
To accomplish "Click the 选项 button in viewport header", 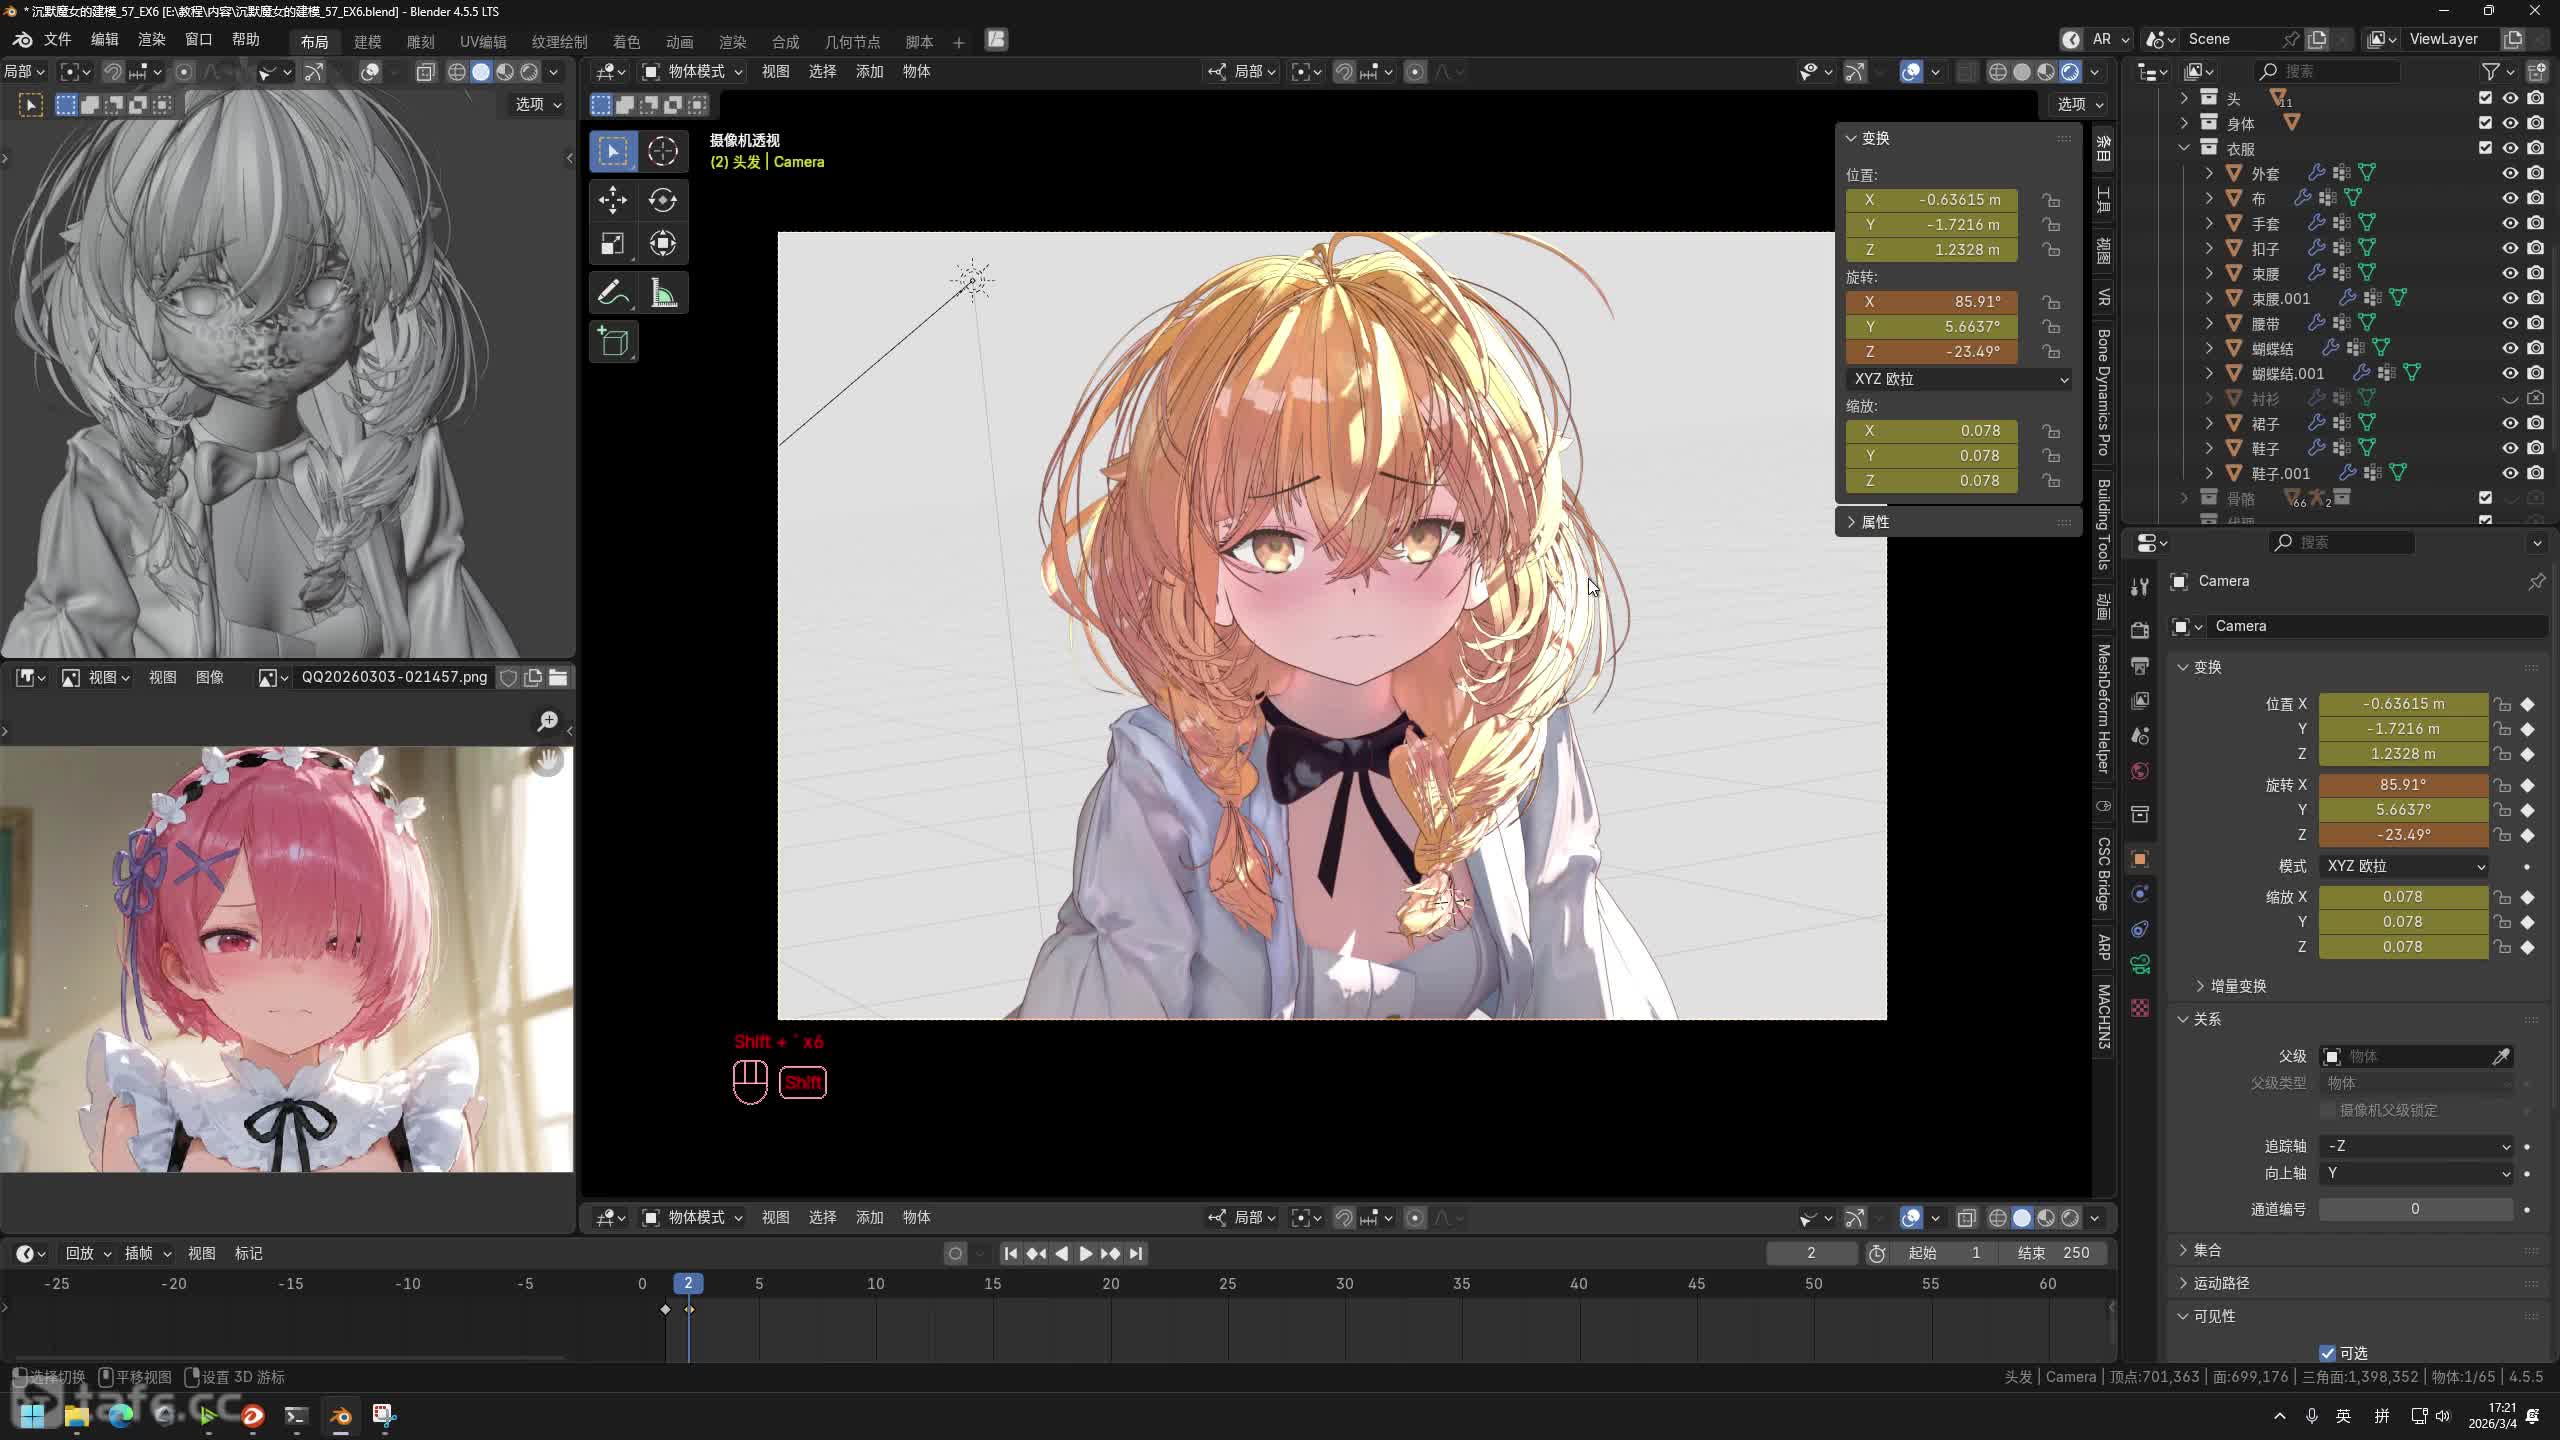I will [2080, 104].
